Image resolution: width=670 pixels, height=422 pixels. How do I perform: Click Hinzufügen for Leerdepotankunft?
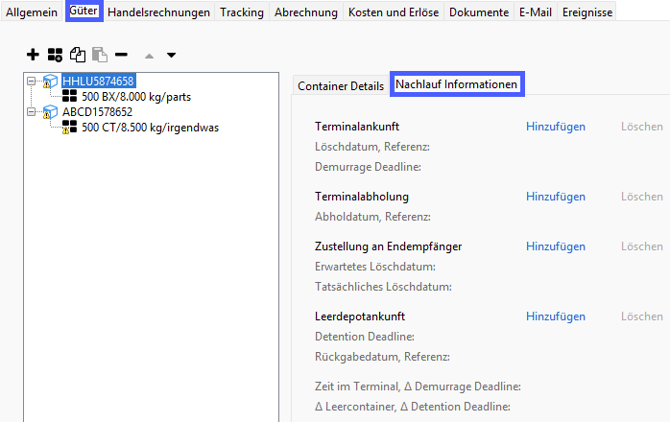tap(556, 317)
